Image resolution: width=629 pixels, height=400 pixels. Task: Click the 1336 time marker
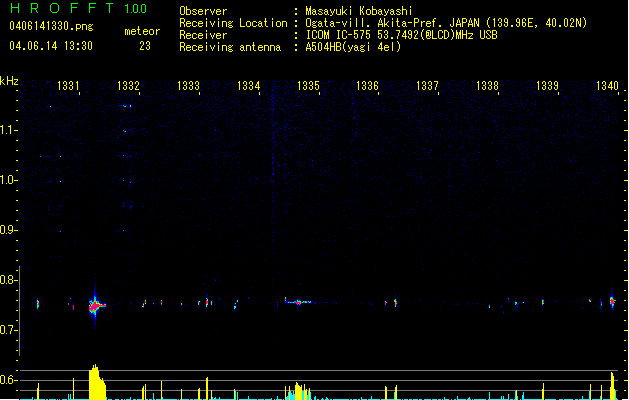click(x=367, y=85)
